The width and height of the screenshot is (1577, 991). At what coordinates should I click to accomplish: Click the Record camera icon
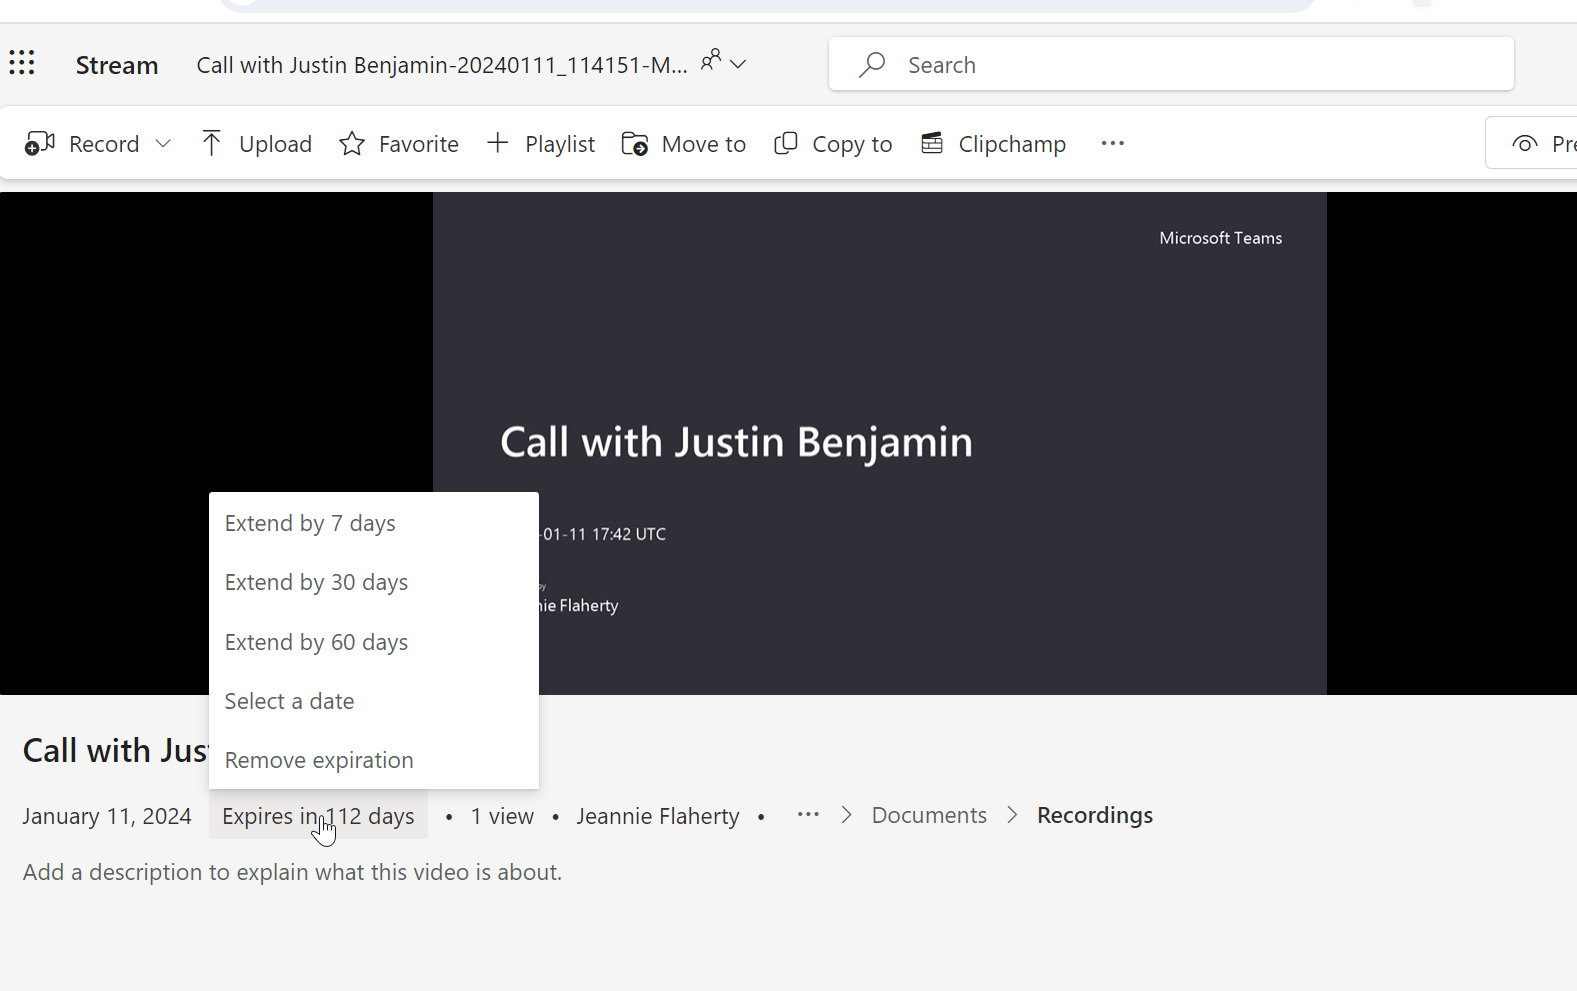coord(40,144)
